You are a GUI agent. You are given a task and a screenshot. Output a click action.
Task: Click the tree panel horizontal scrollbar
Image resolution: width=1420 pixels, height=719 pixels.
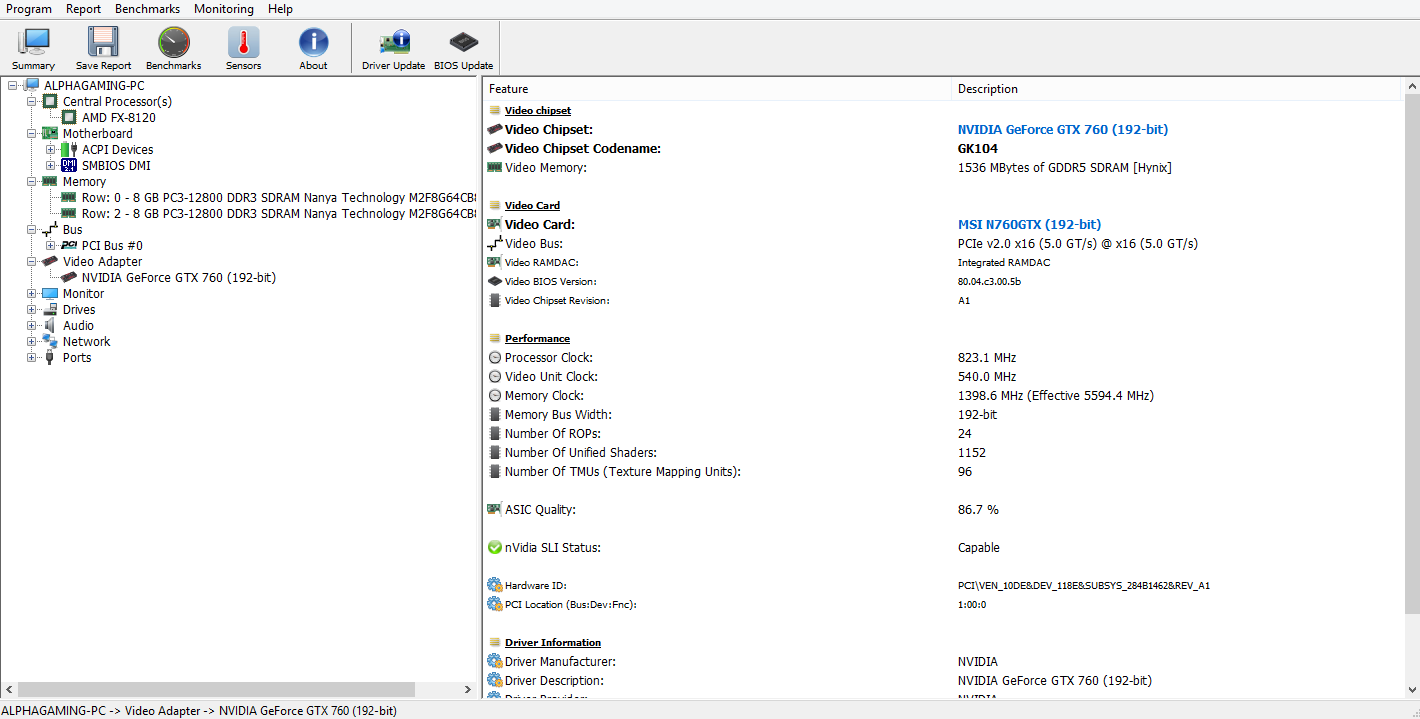[216, 689]
